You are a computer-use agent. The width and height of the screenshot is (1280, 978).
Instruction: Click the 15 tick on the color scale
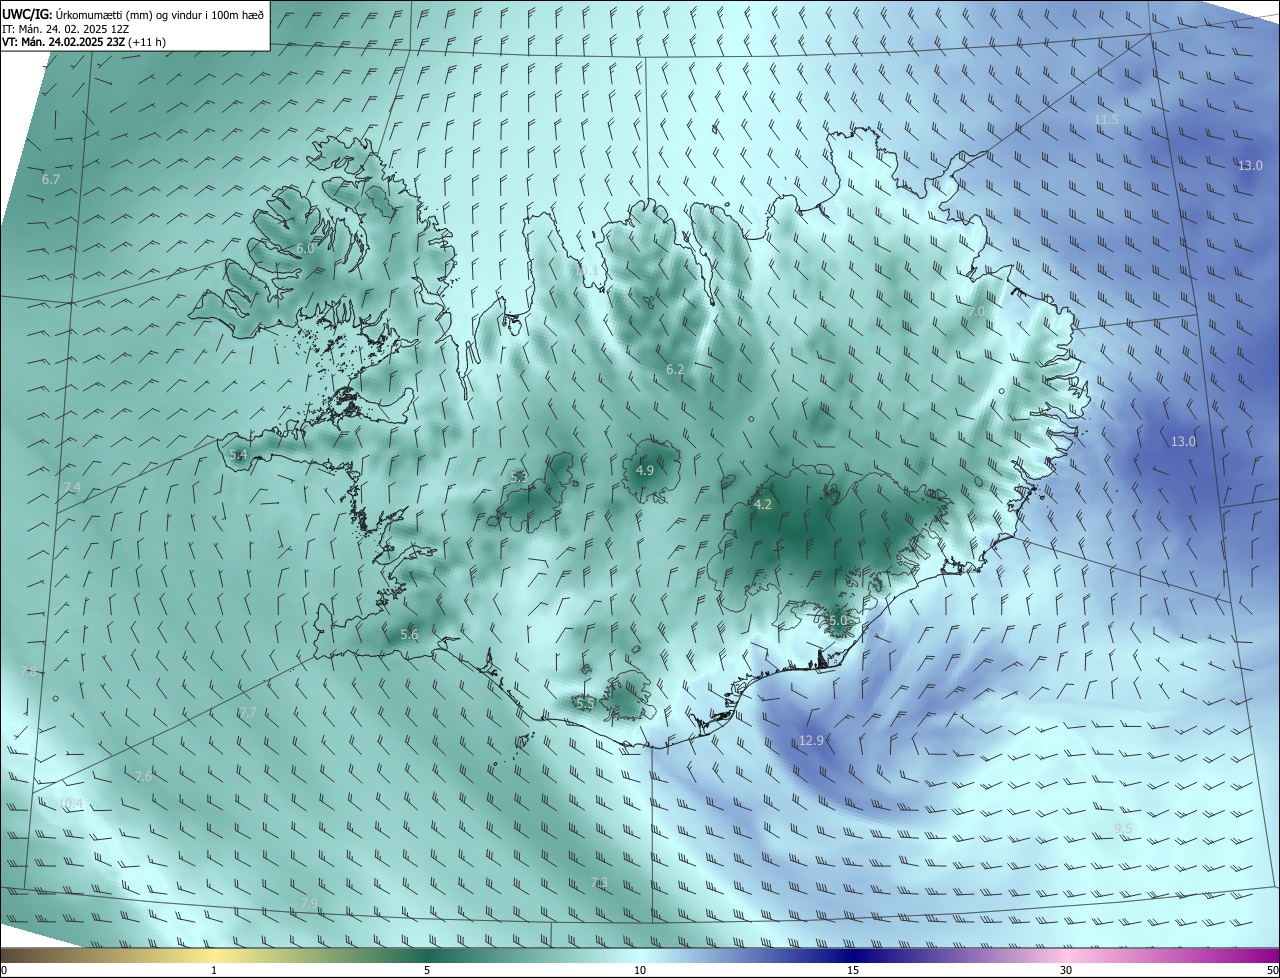(853, 970)
